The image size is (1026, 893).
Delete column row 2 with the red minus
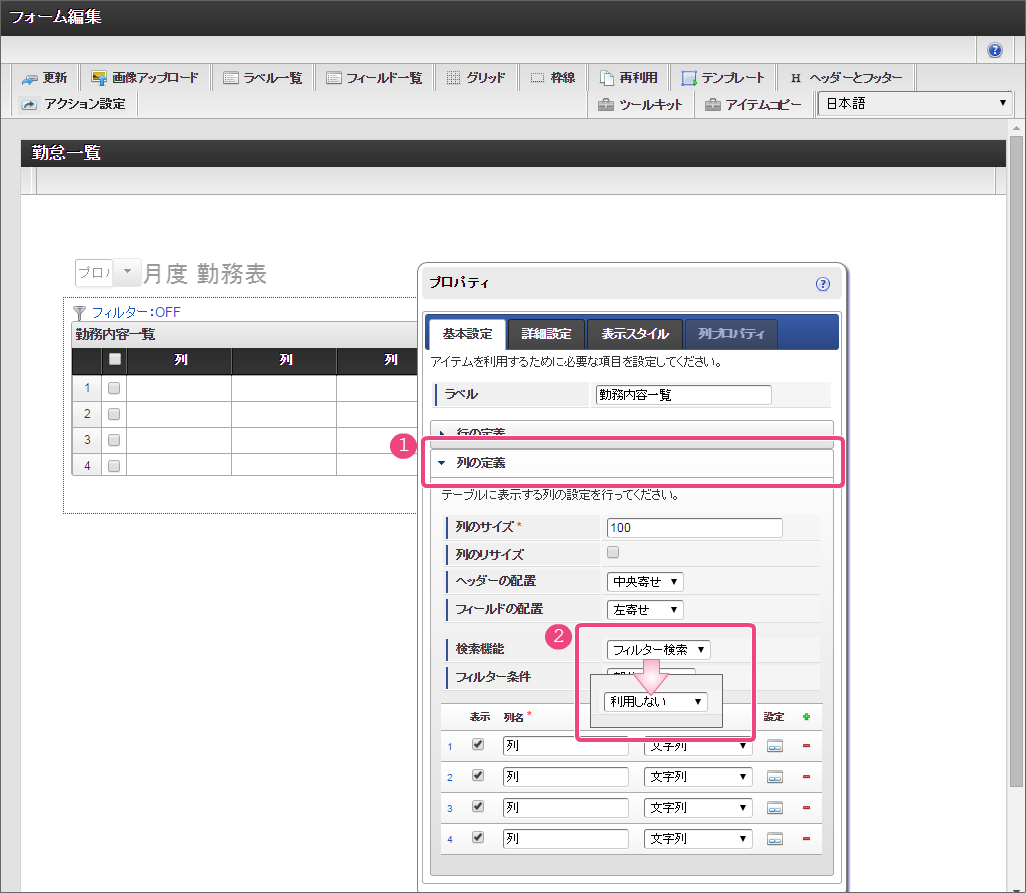pyautogui.click(x=806, y=777)
